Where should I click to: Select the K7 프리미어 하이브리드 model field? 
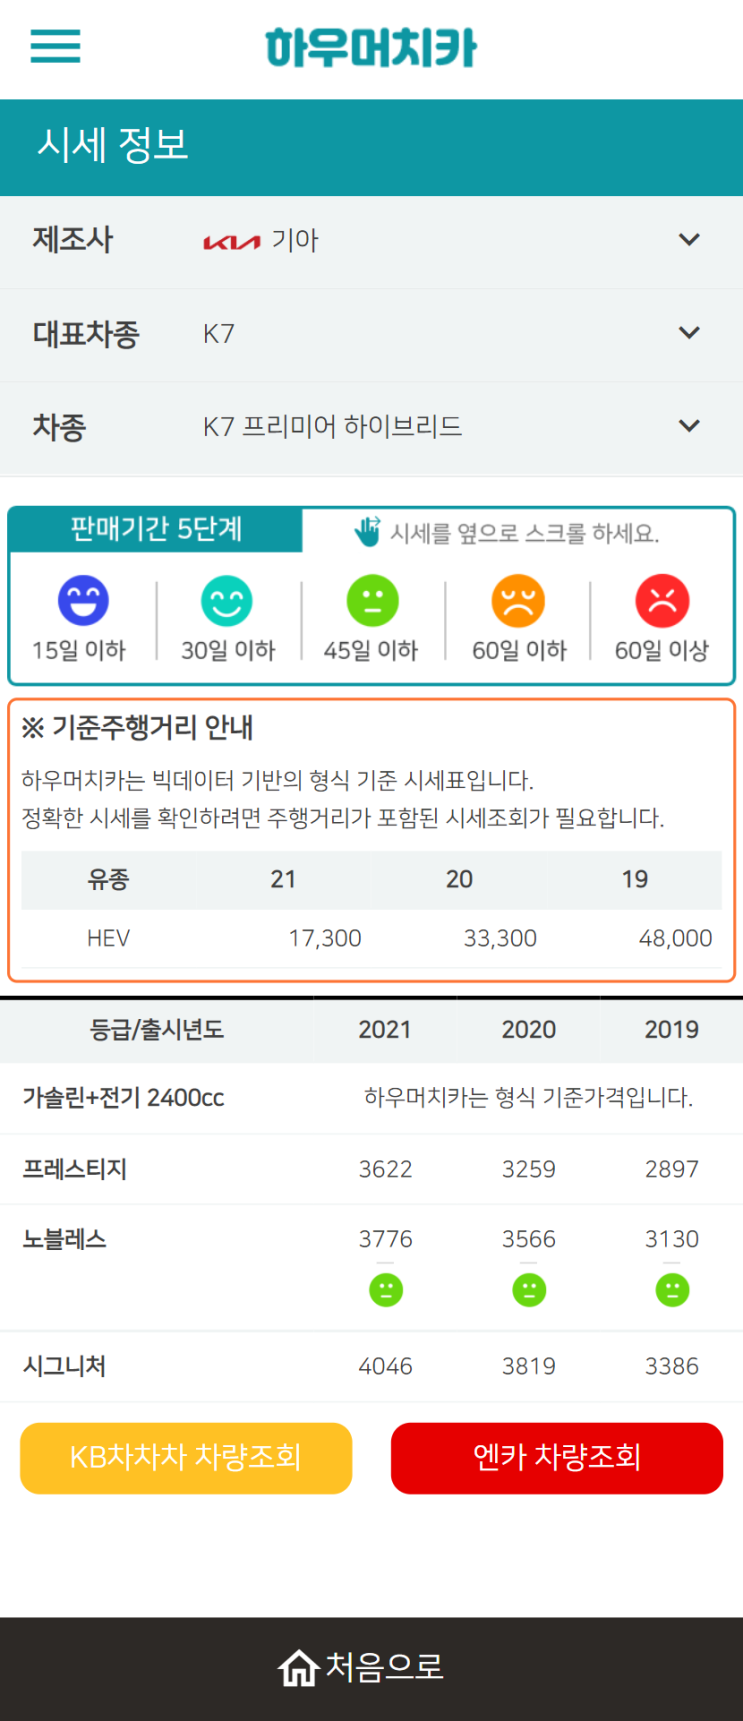[371, 427]
